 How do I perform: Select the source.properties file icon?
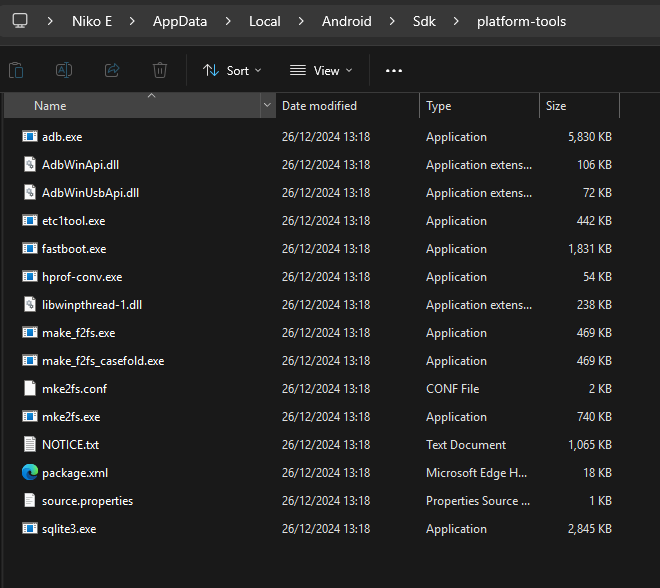click(30, 500)
